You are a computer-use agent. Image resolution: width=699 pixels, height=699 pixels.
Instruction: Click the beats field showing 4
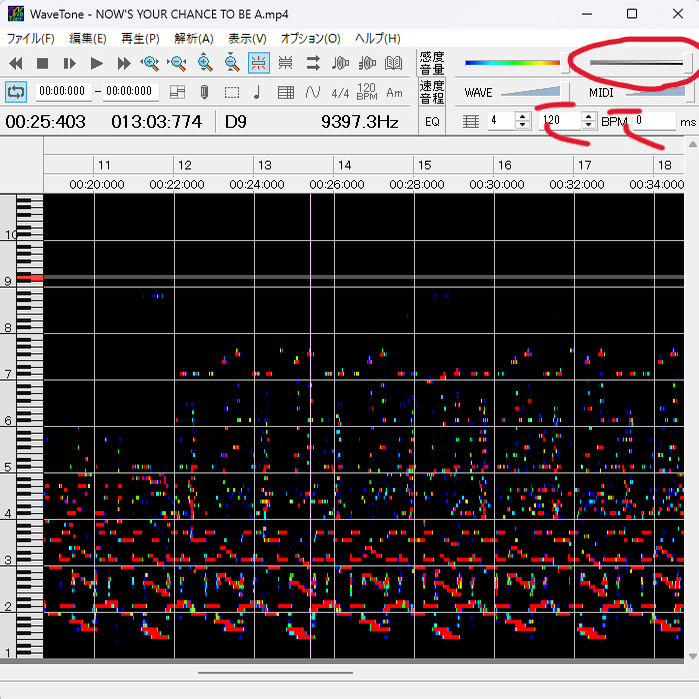pyautogui.click(x=502, y=121)
